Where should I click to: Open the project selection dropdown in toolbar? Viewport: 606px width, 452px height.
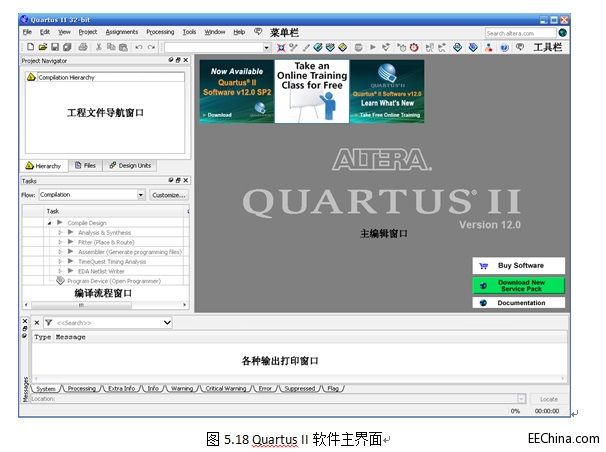pyautogui.click(x=266, y=48)
